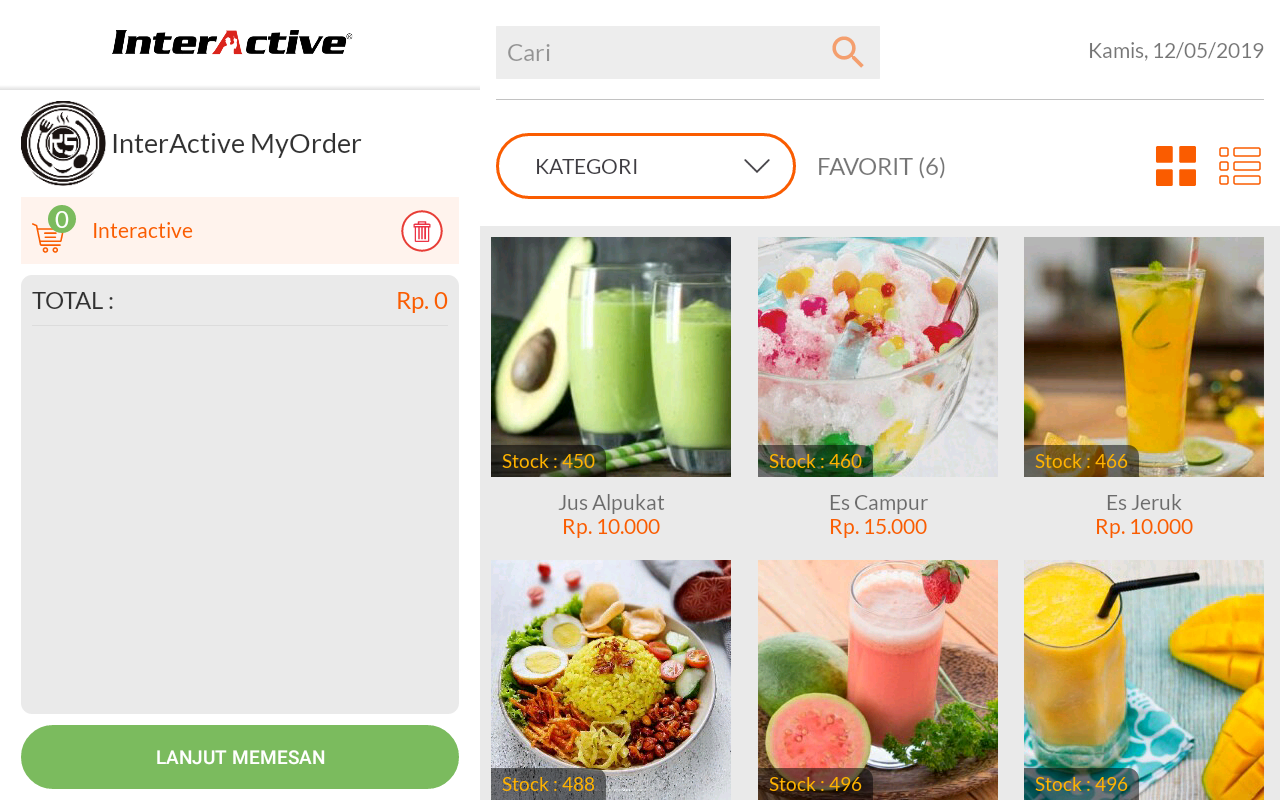The width and height of the screenshot is (1280, 800).
Task: Click the InterActive MyOrder round logo
Action: 63,143
